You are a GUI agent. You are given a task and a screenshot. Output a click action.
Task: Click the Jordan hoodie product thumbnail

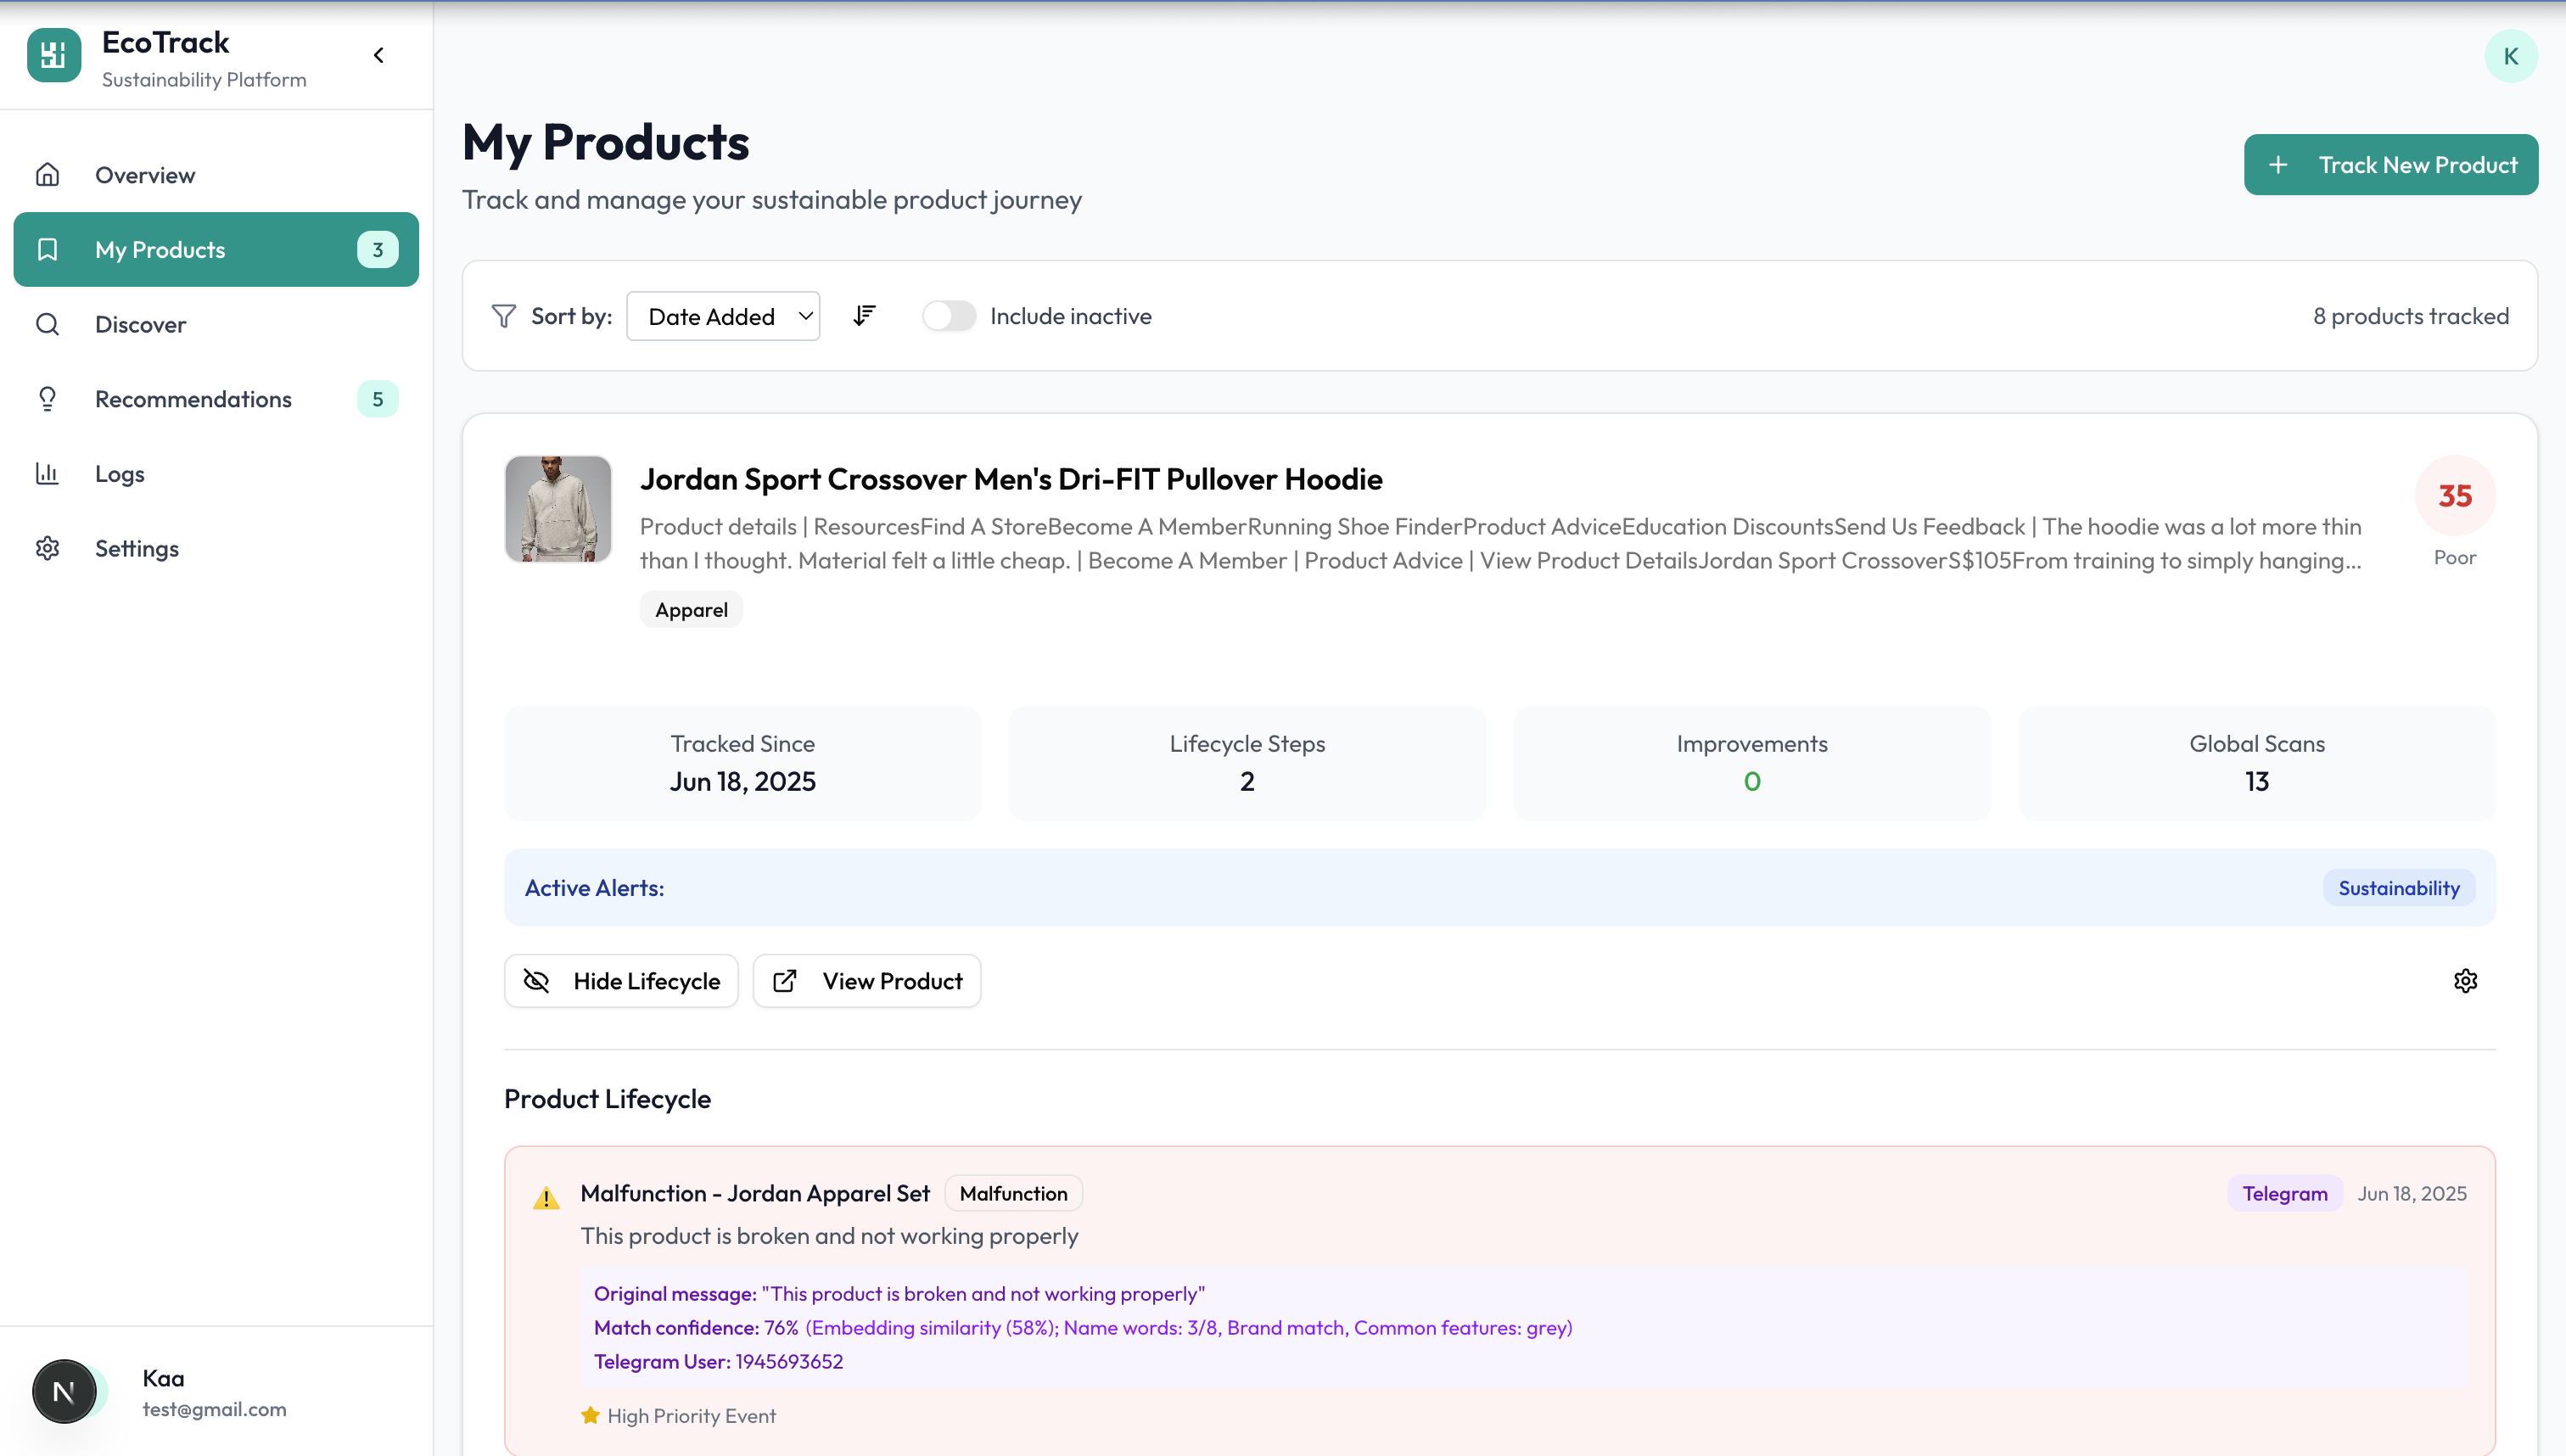coord(558,509)
